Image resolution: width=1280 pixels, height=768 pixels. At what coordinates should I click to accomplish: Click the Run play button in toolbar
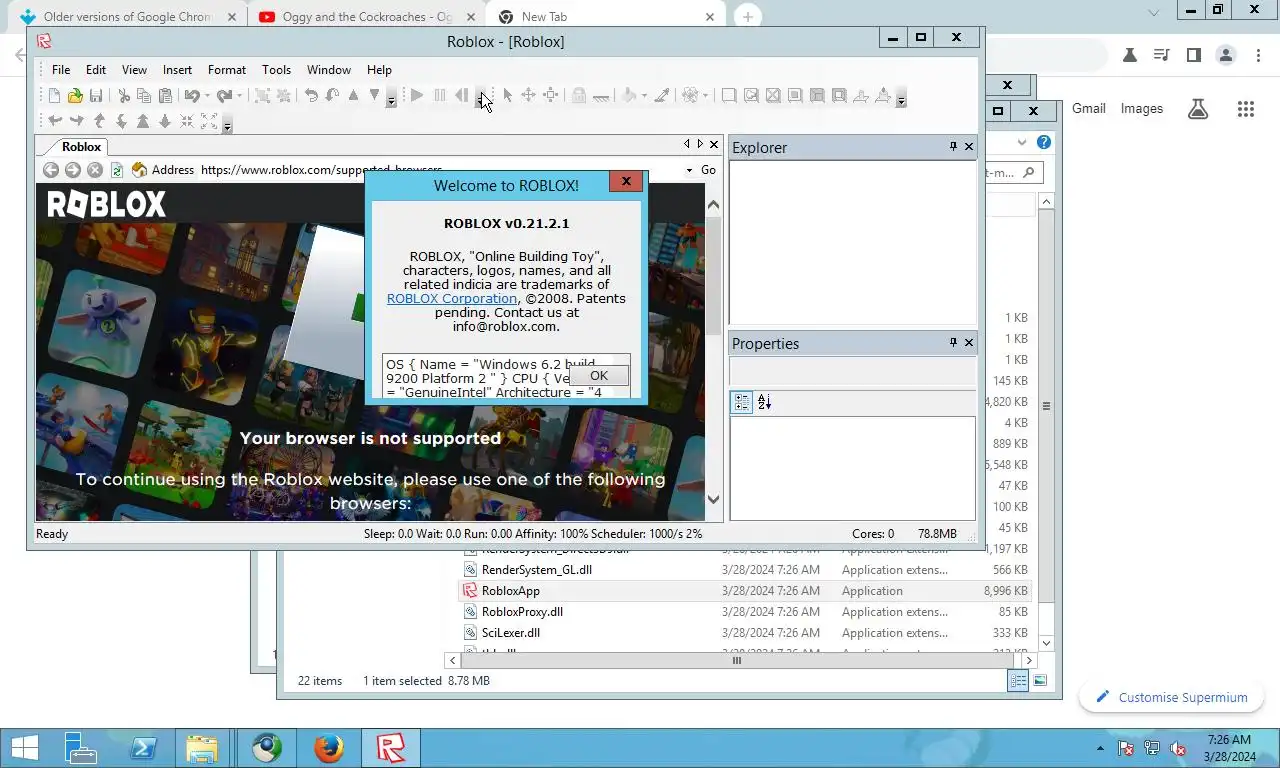416,96
